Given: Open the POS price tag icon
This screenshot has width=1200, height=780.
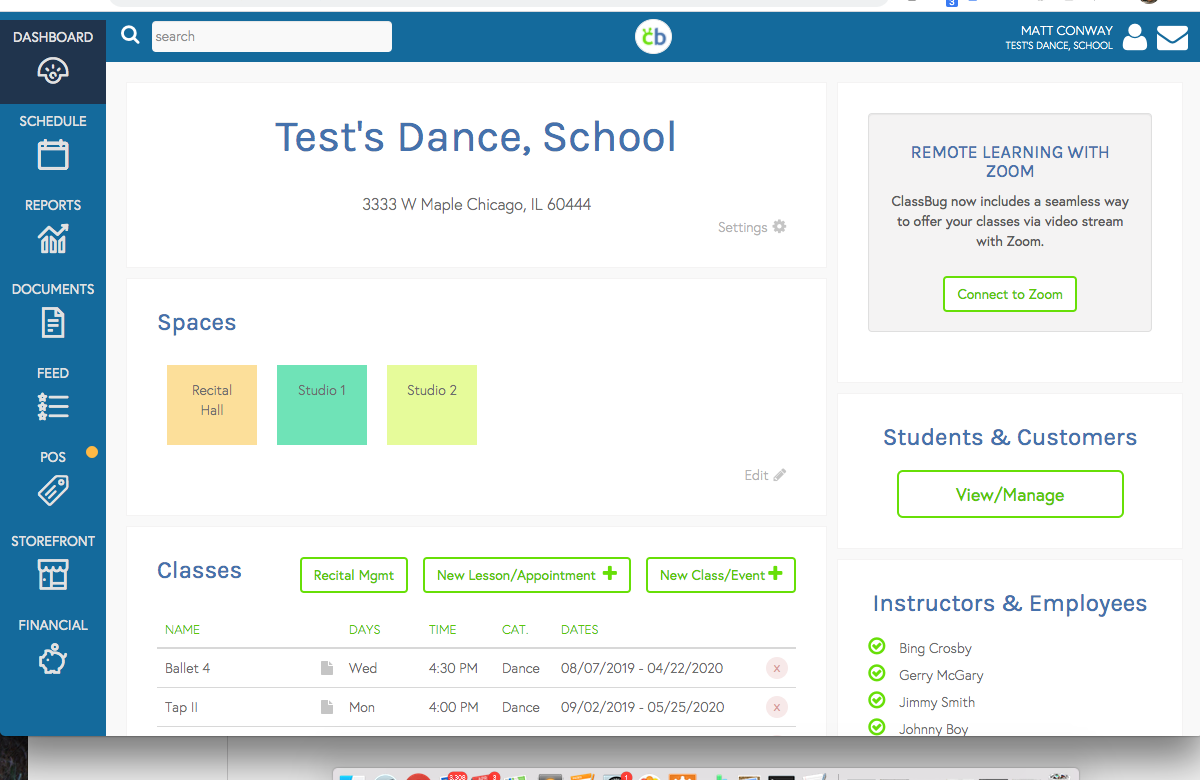Looking at the screenshot, I should click(53, 490).
